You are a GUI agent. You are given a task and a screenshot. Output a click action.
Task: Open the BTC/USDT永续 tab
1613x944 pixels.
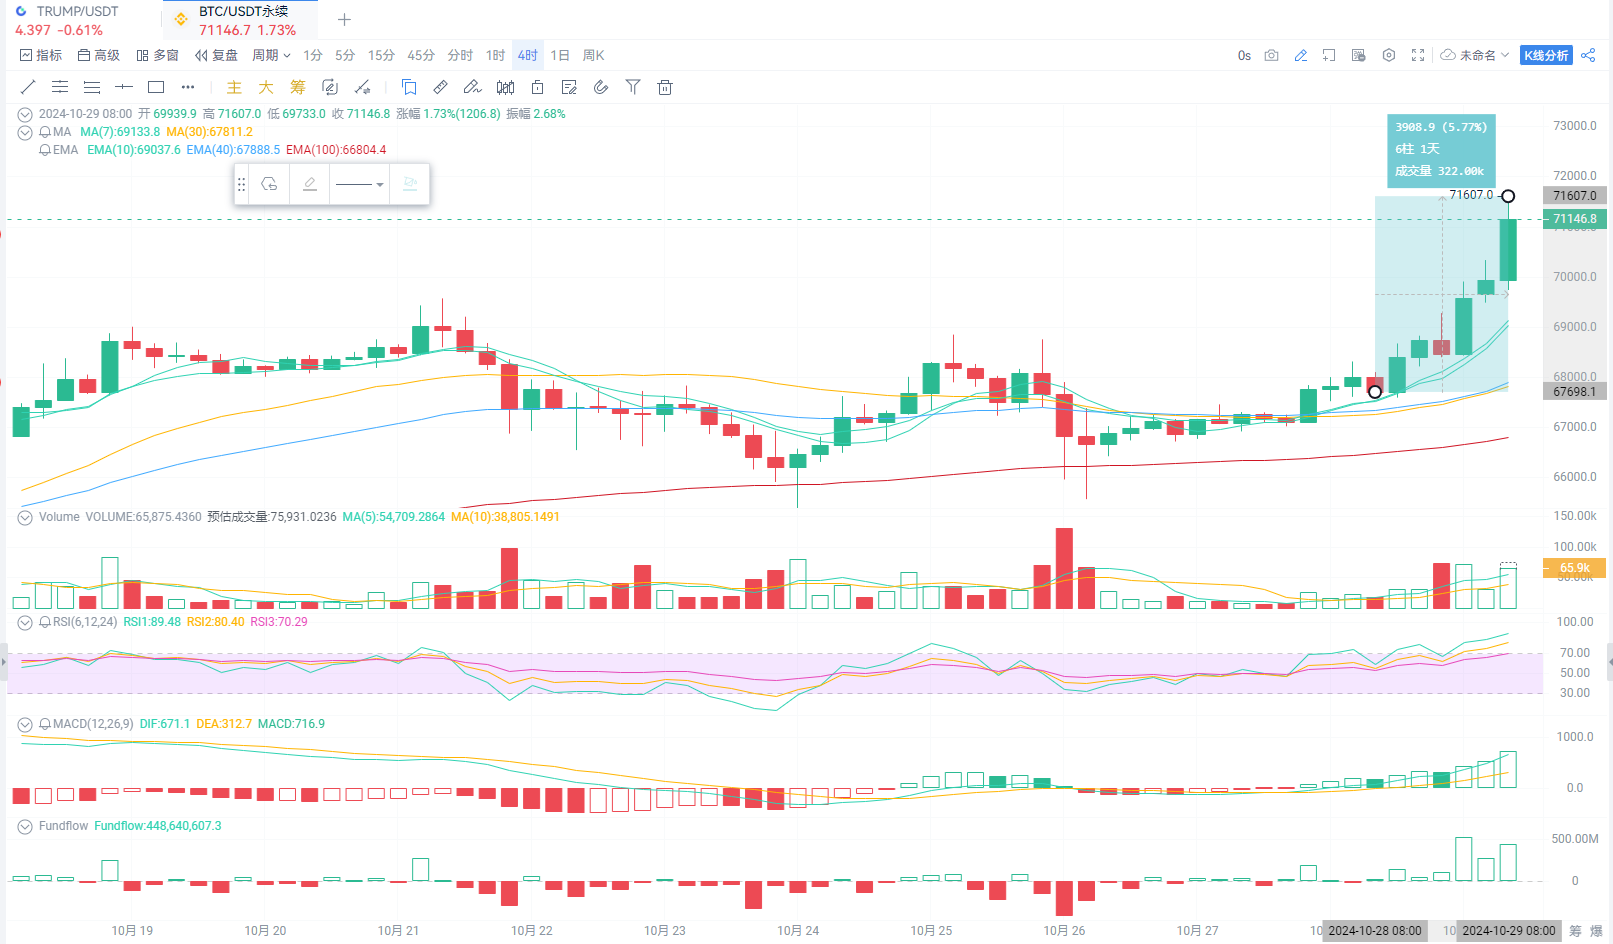pyautogui.click(x=241, y=20)
